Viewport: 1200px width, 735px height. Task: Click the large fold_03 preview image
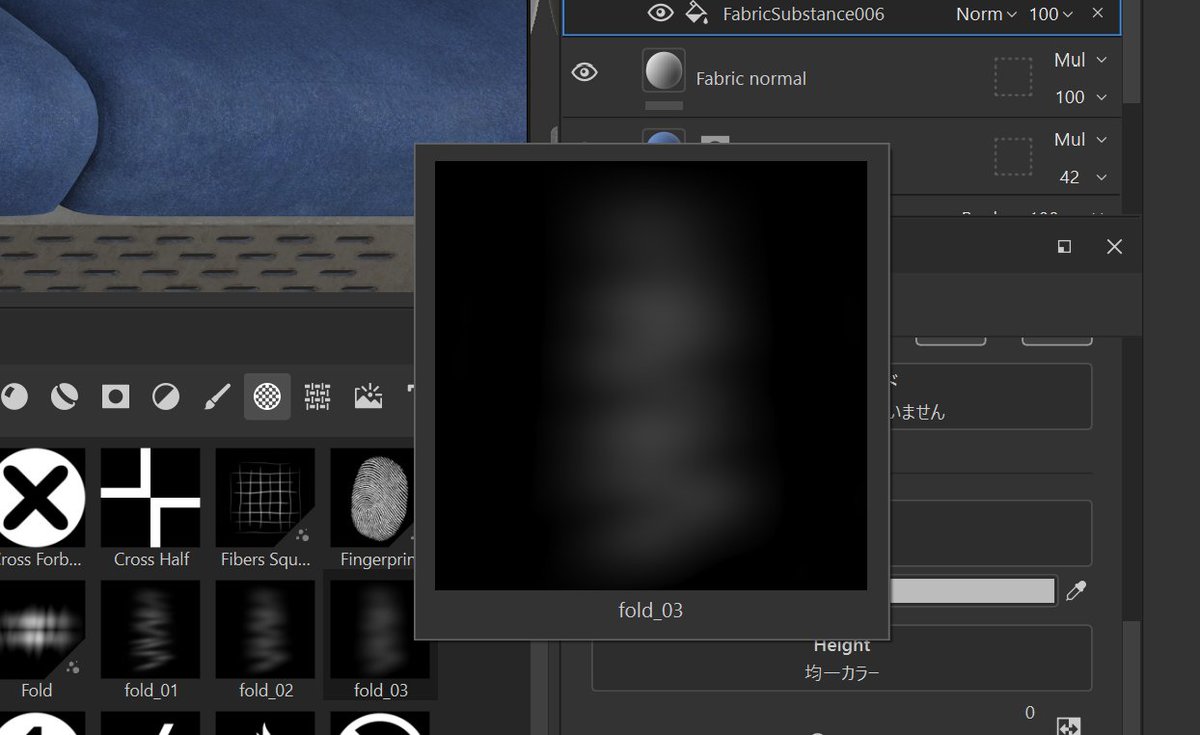coord(651,375)
